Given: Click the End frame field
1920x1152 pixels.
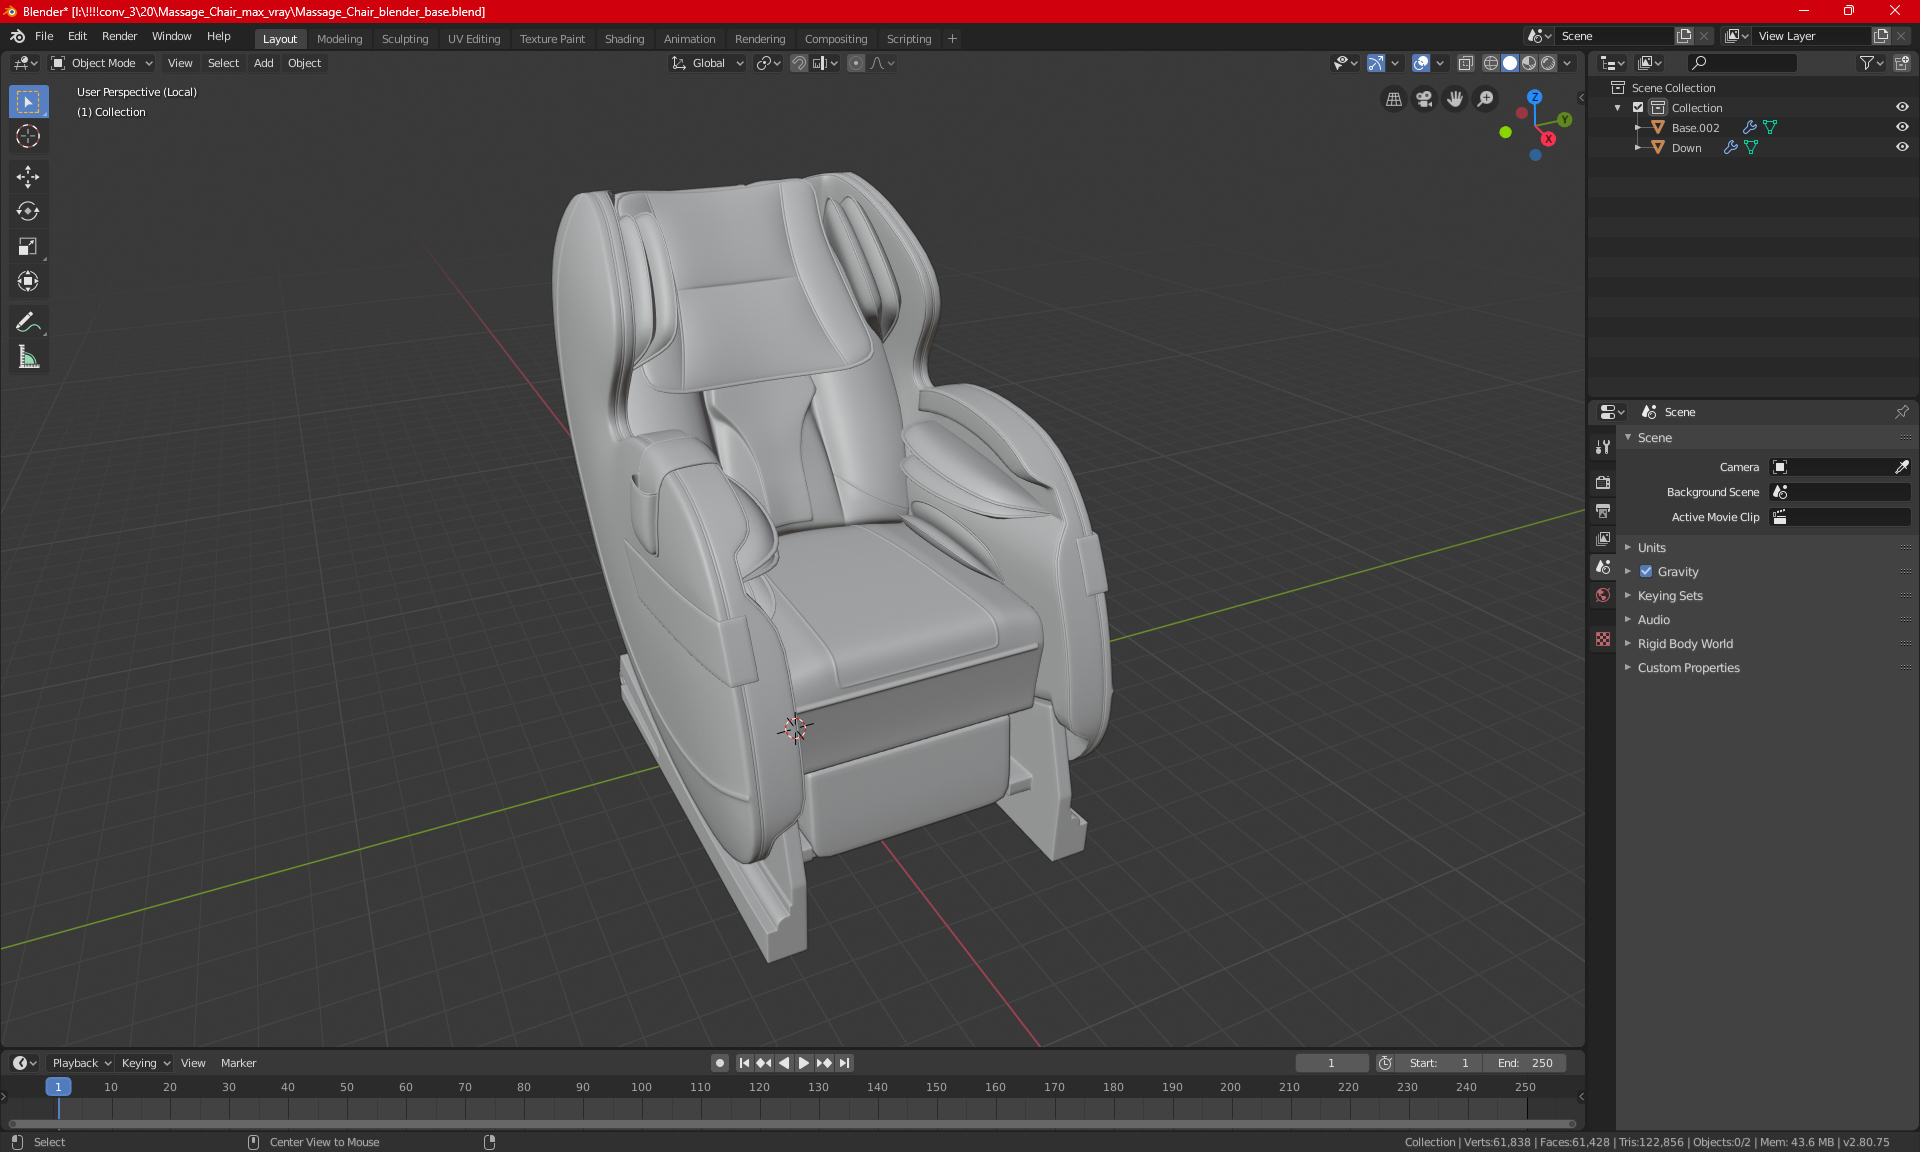Looking at the screenshot, I should 1525,1063.
